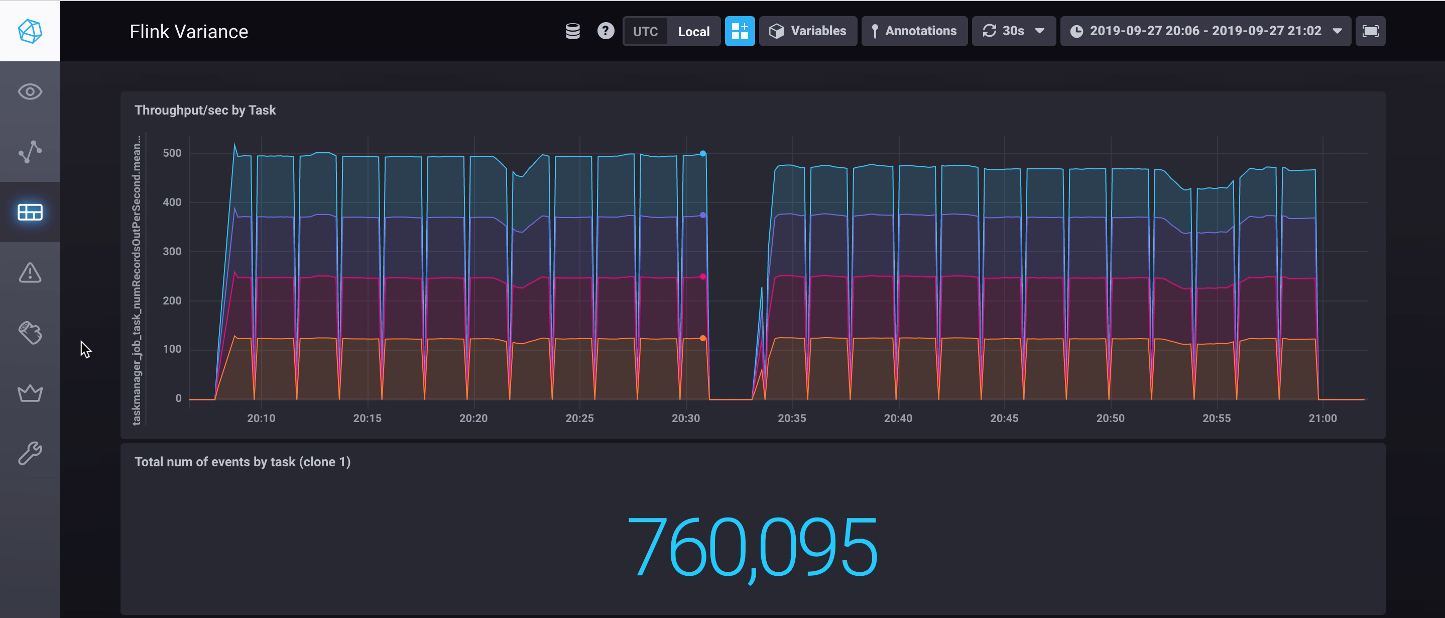Open Alerting triangle icon in sidebar
The height and width of the screenshot is (618, 1445).
30,272
